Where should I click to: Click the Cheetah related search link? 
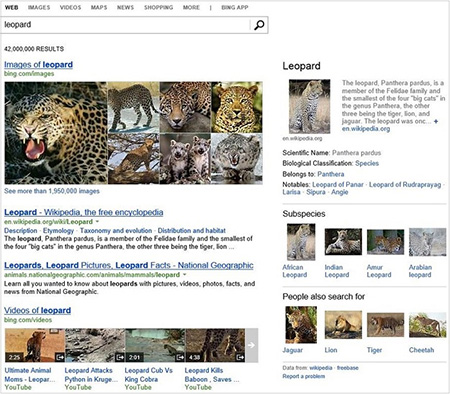(x=421, y=350)
